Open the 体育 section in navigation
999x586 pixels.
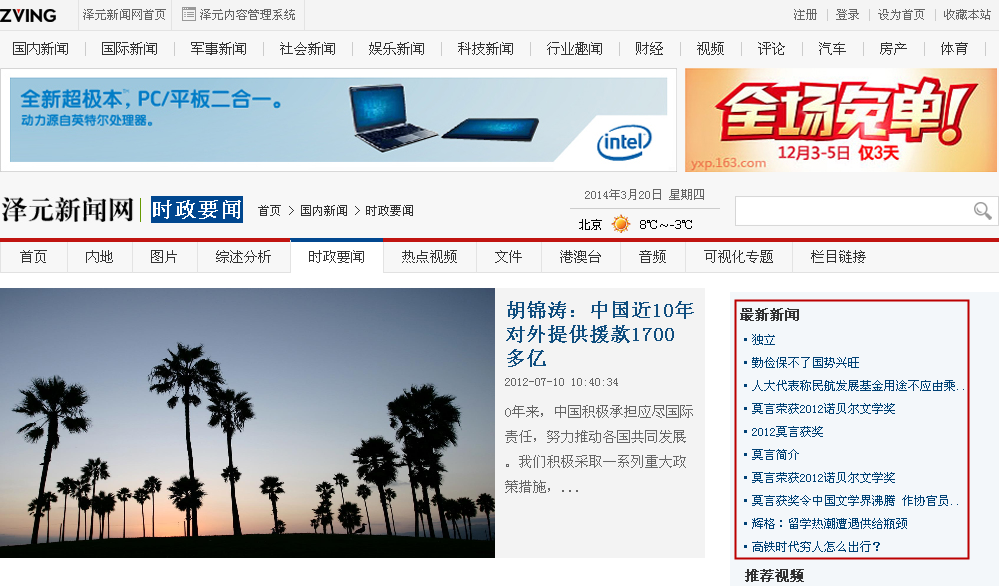[x=953, y=49]
